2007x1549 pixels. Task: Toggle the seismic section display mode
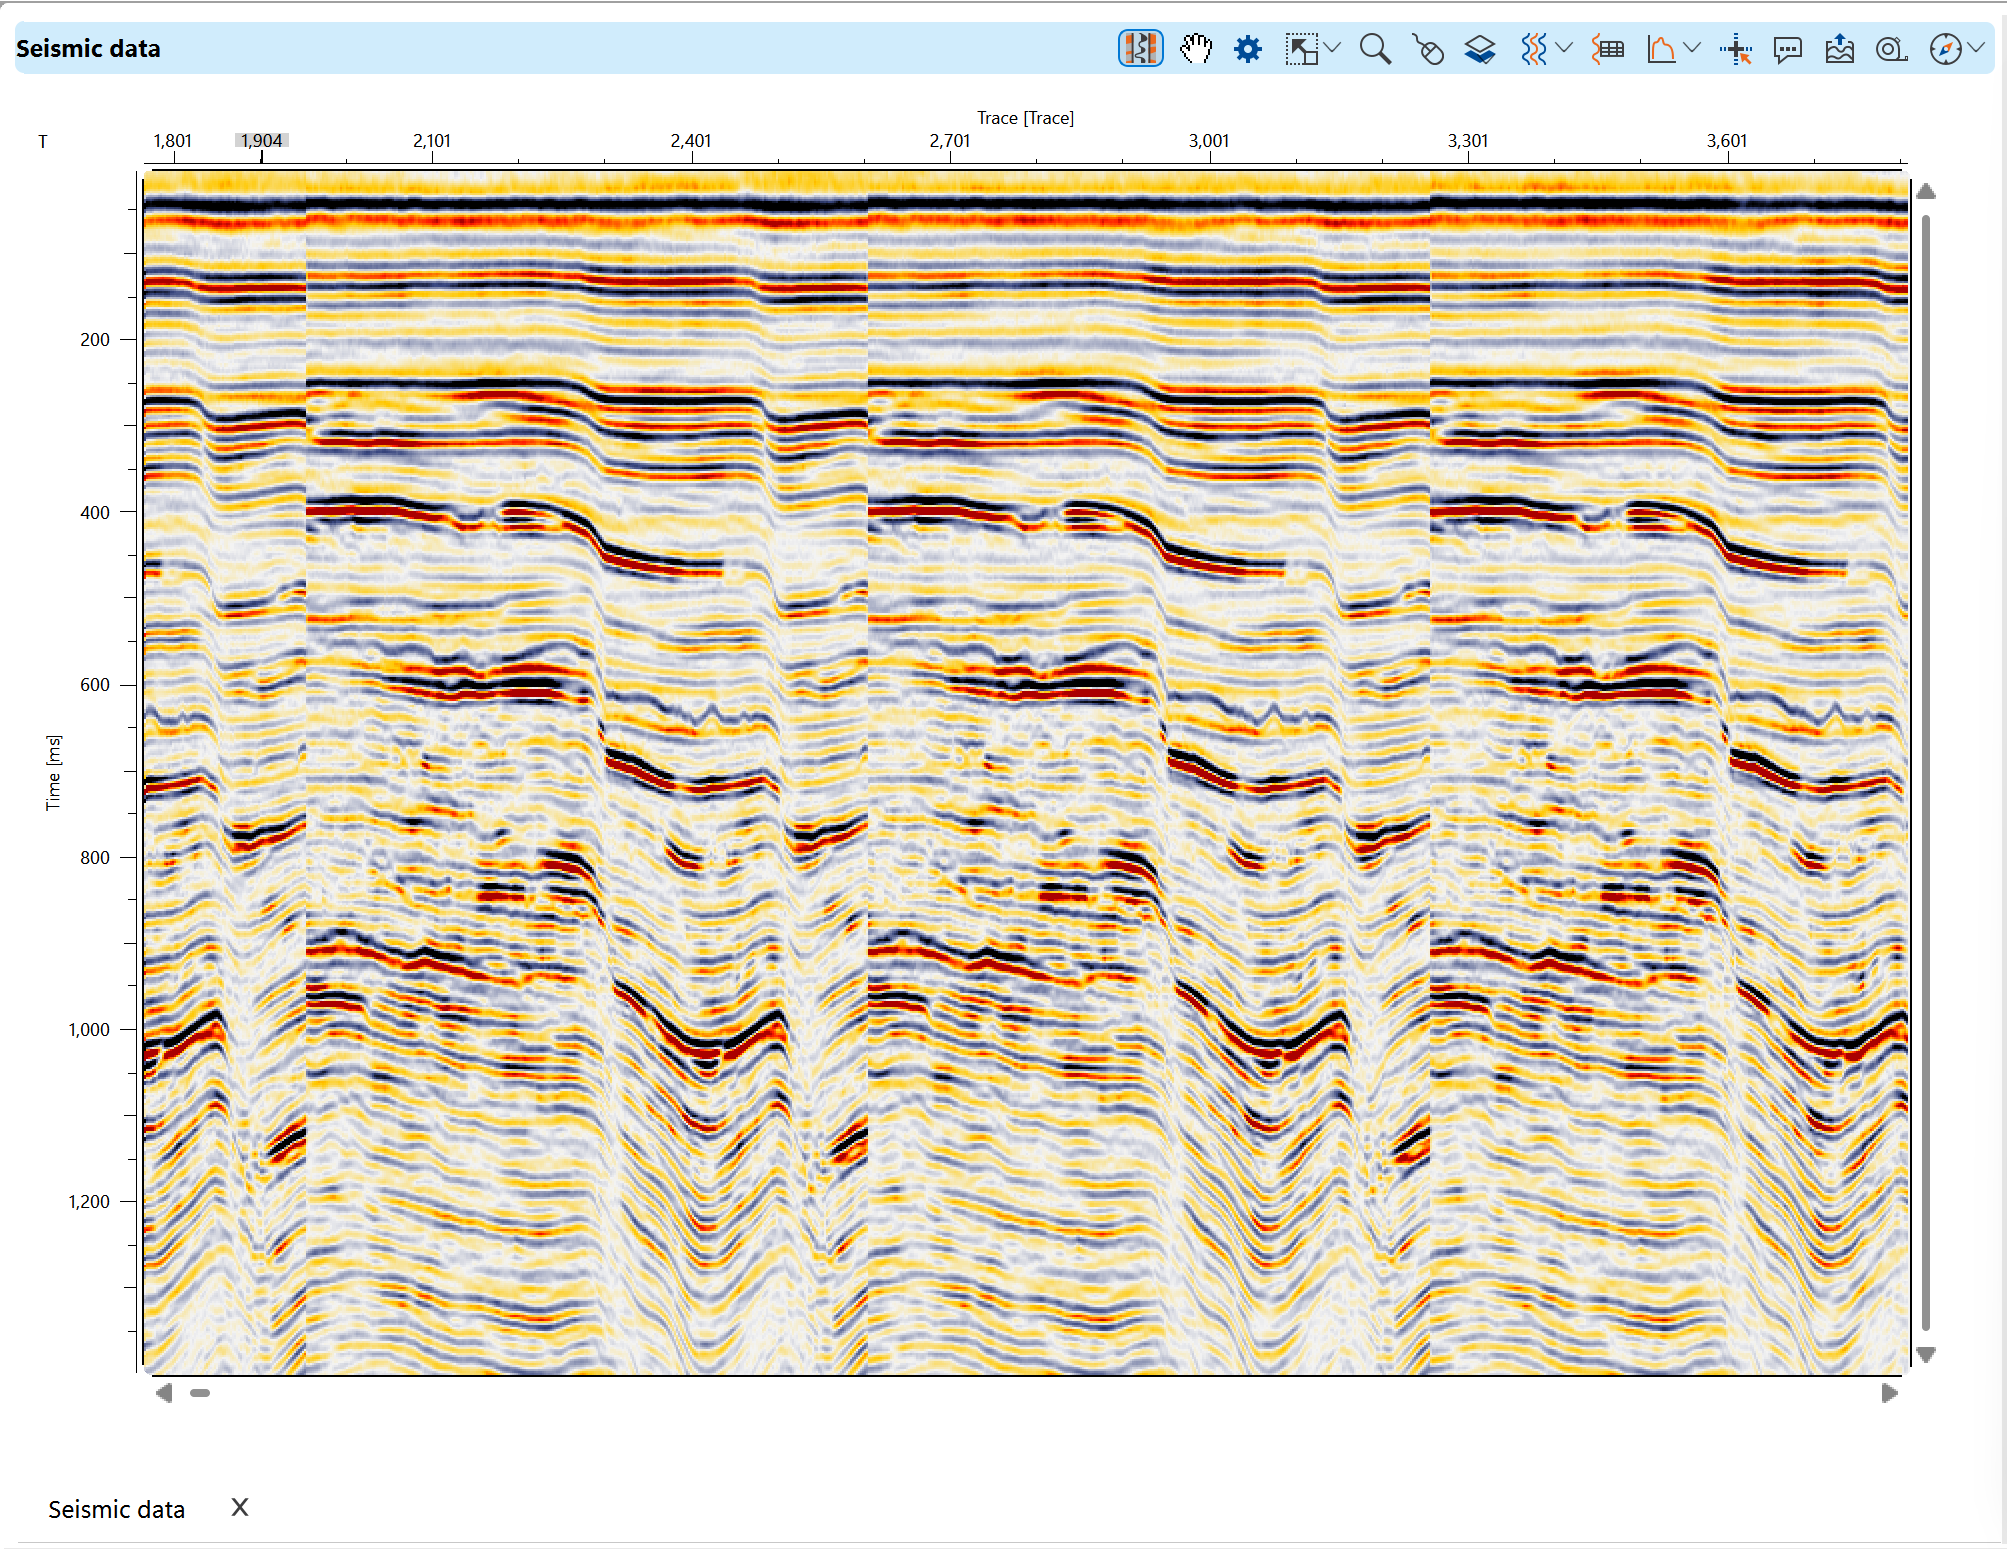click(x=1140, y=47)
